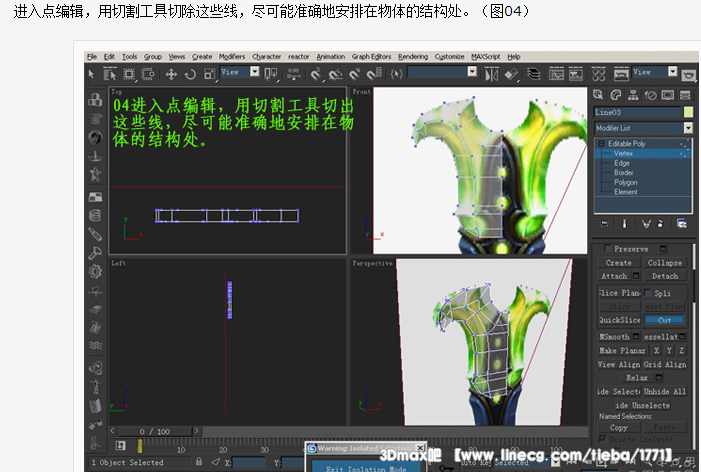Open the MAXScript menu
The image size is (701, 472).
coord(486,57)
